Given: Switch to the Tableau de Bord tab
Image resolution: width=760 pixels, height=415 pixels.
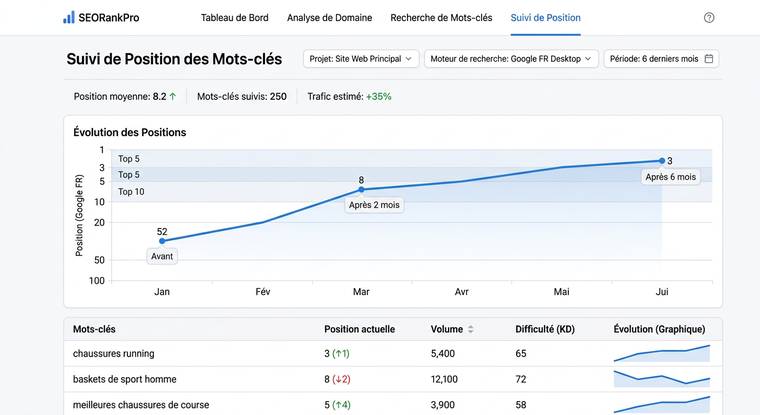Looking at the screenshot, I should [x=236, y=18].
